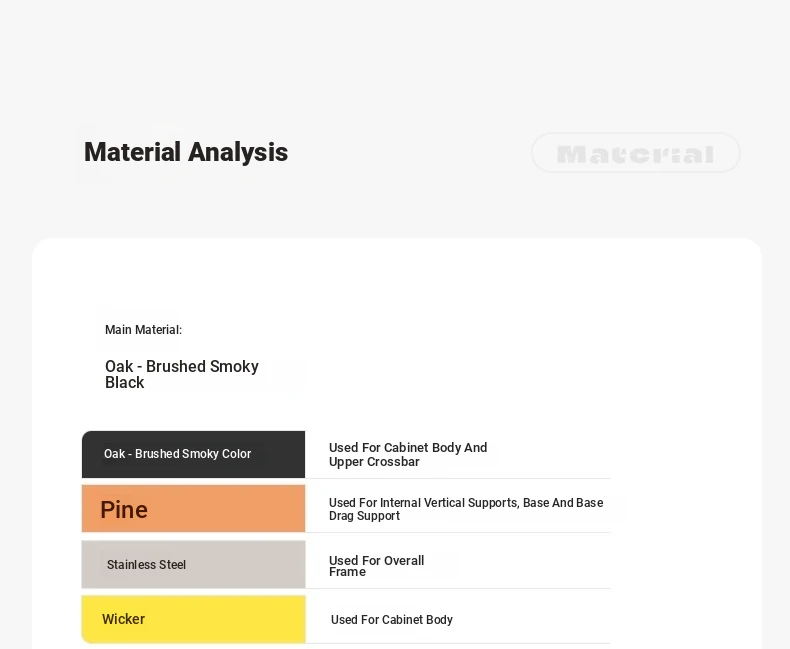790x649 pixels.
Task: Select the Cabinet Body And Upper Crossbar description
Action: (408, 455)
